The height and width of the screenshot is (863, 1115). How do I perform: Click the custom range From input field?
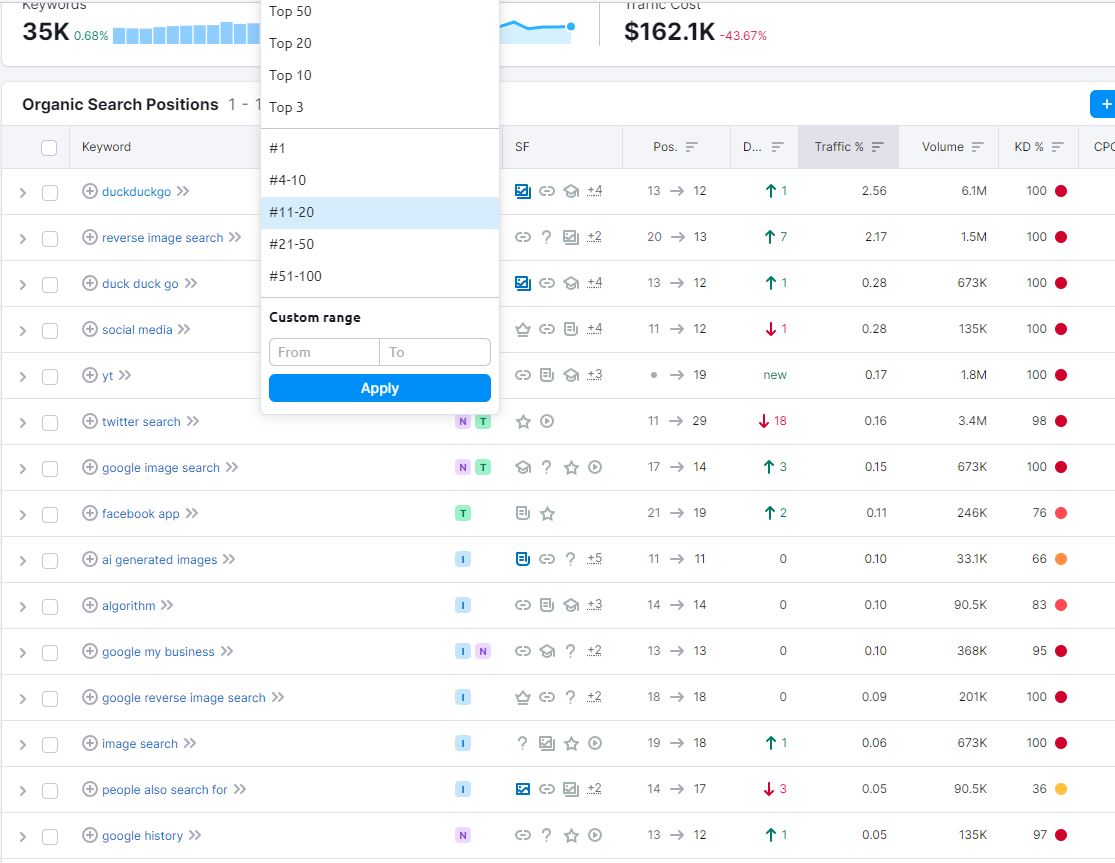324,352
